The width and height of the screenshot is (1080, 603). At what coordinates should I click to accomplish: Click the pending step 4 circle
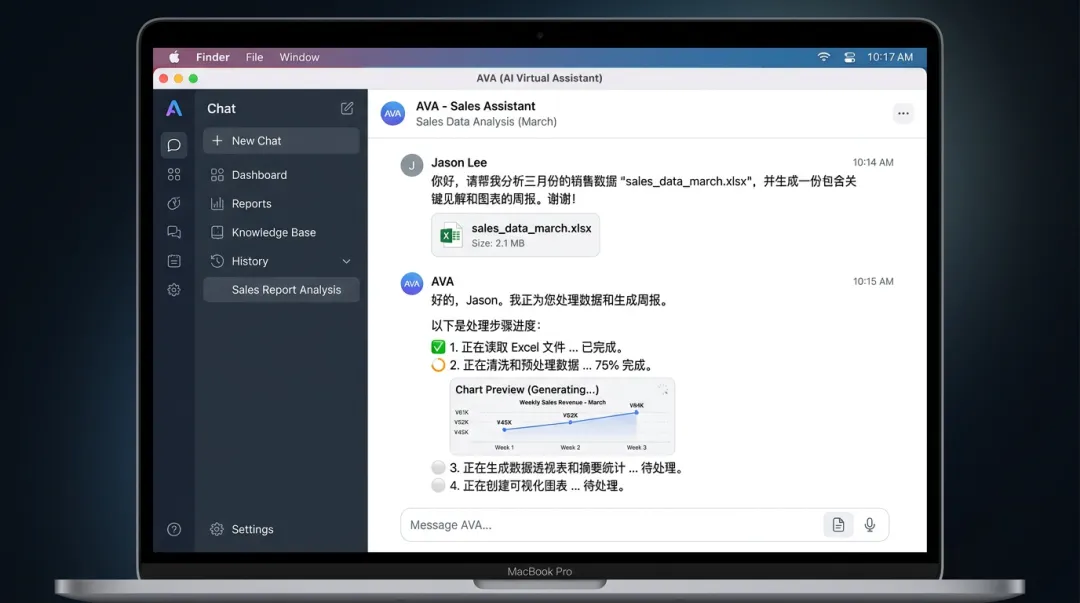point(438,485)
